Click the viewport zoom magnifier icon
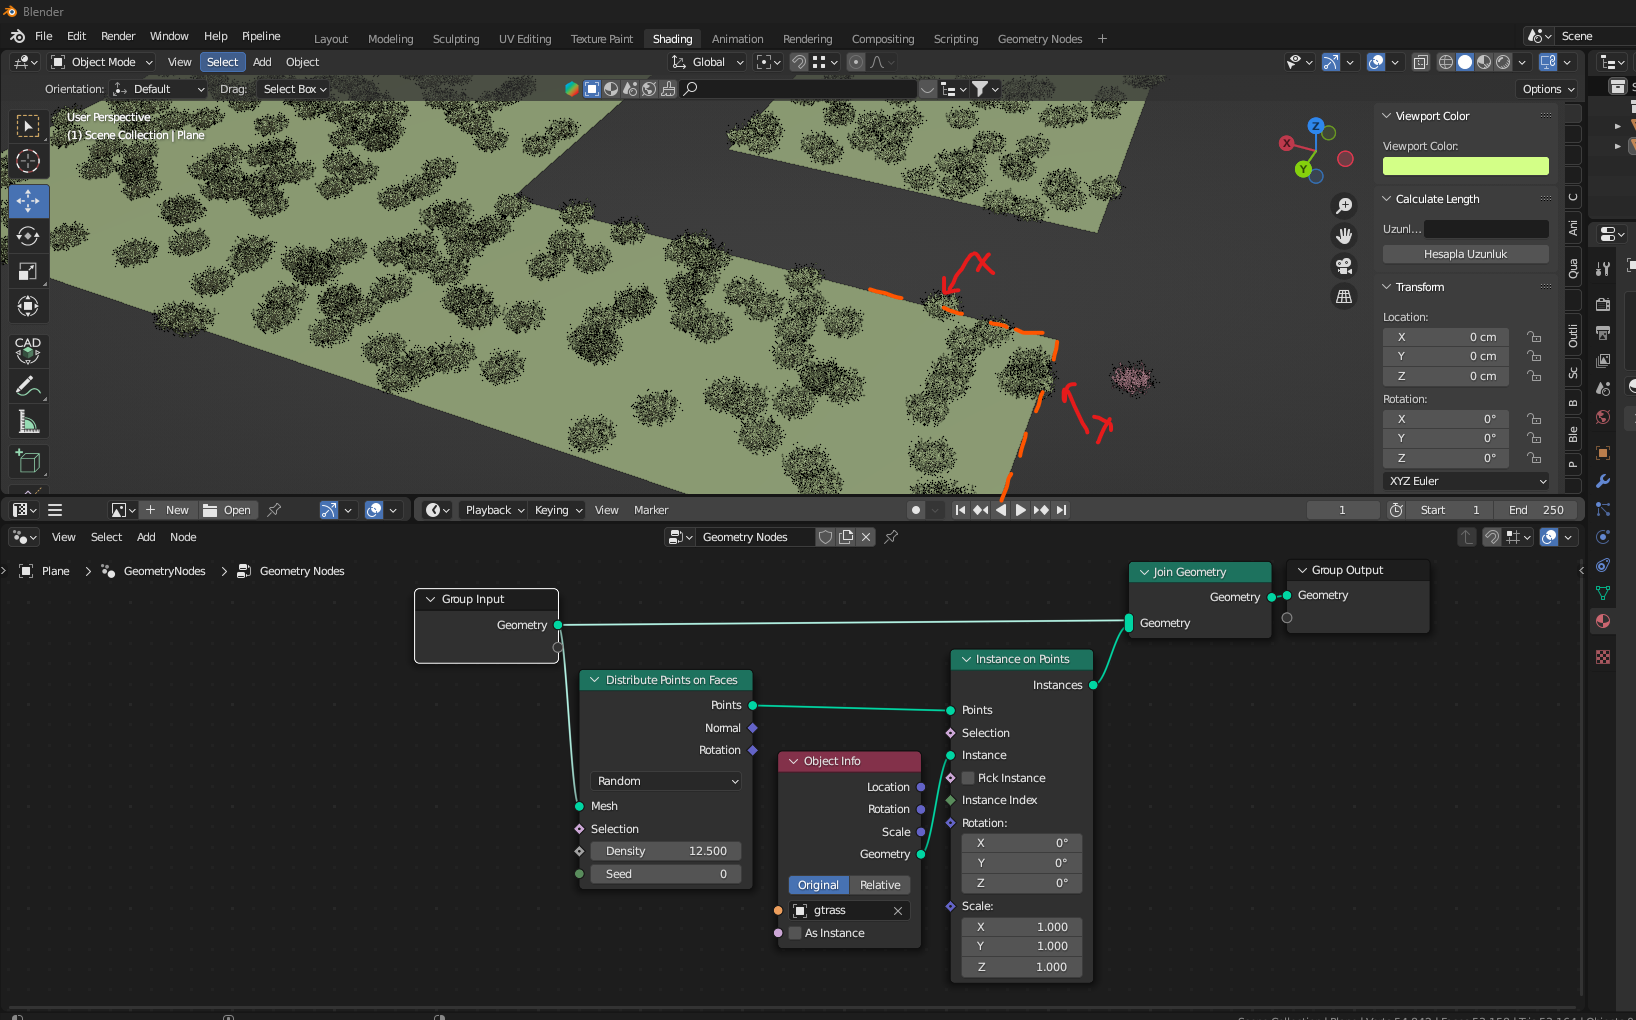 pos(1344,205)
